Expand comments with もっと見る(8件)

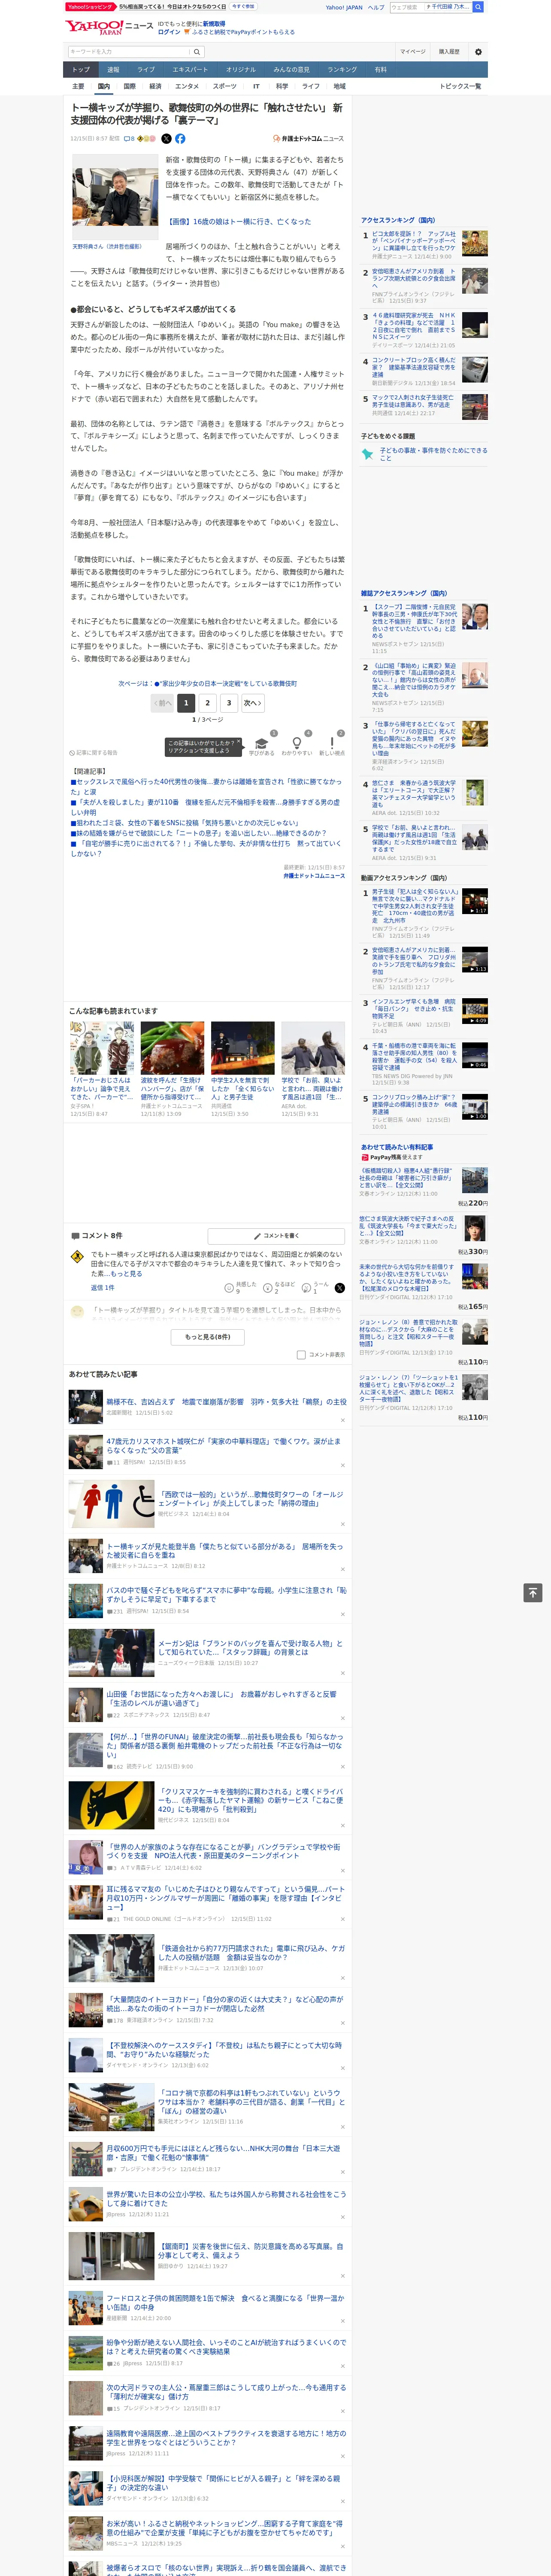(x=208, y=1336)
